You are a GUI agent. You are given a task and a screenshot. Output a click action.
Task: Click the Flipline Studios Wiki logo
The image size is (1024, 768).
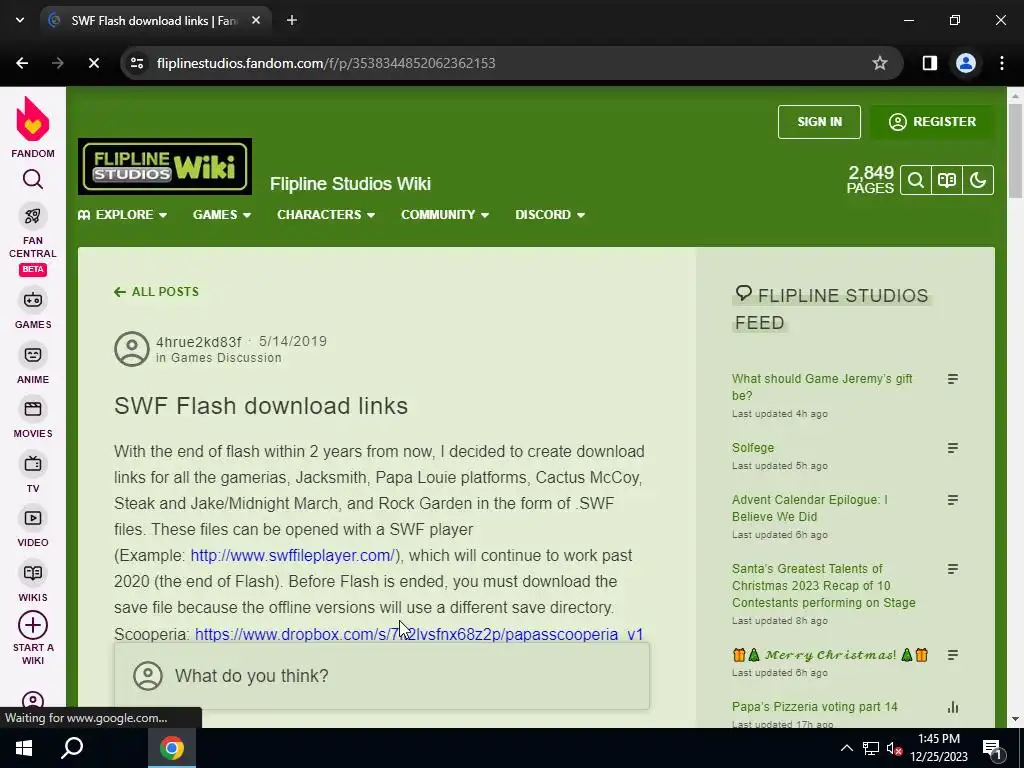165,167
